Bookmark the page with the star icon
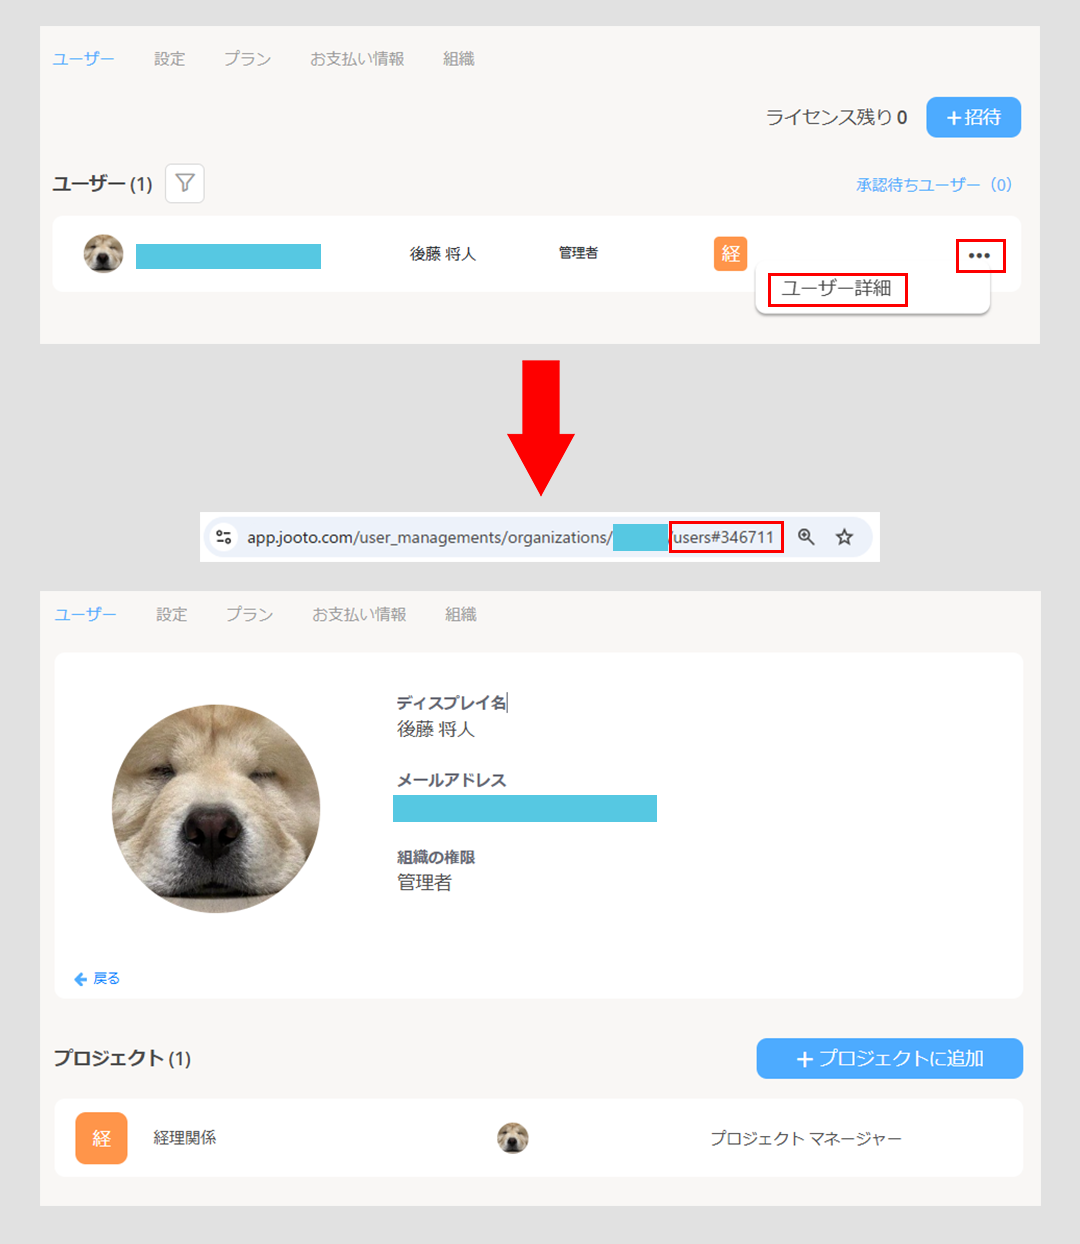This screenshot has width=1080, height=1244. (x=844, y=537)
